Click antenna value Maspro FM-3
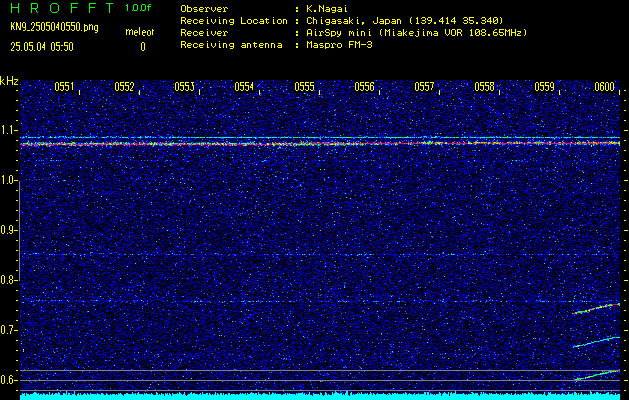629x400 pixels. tap(339, 45)
